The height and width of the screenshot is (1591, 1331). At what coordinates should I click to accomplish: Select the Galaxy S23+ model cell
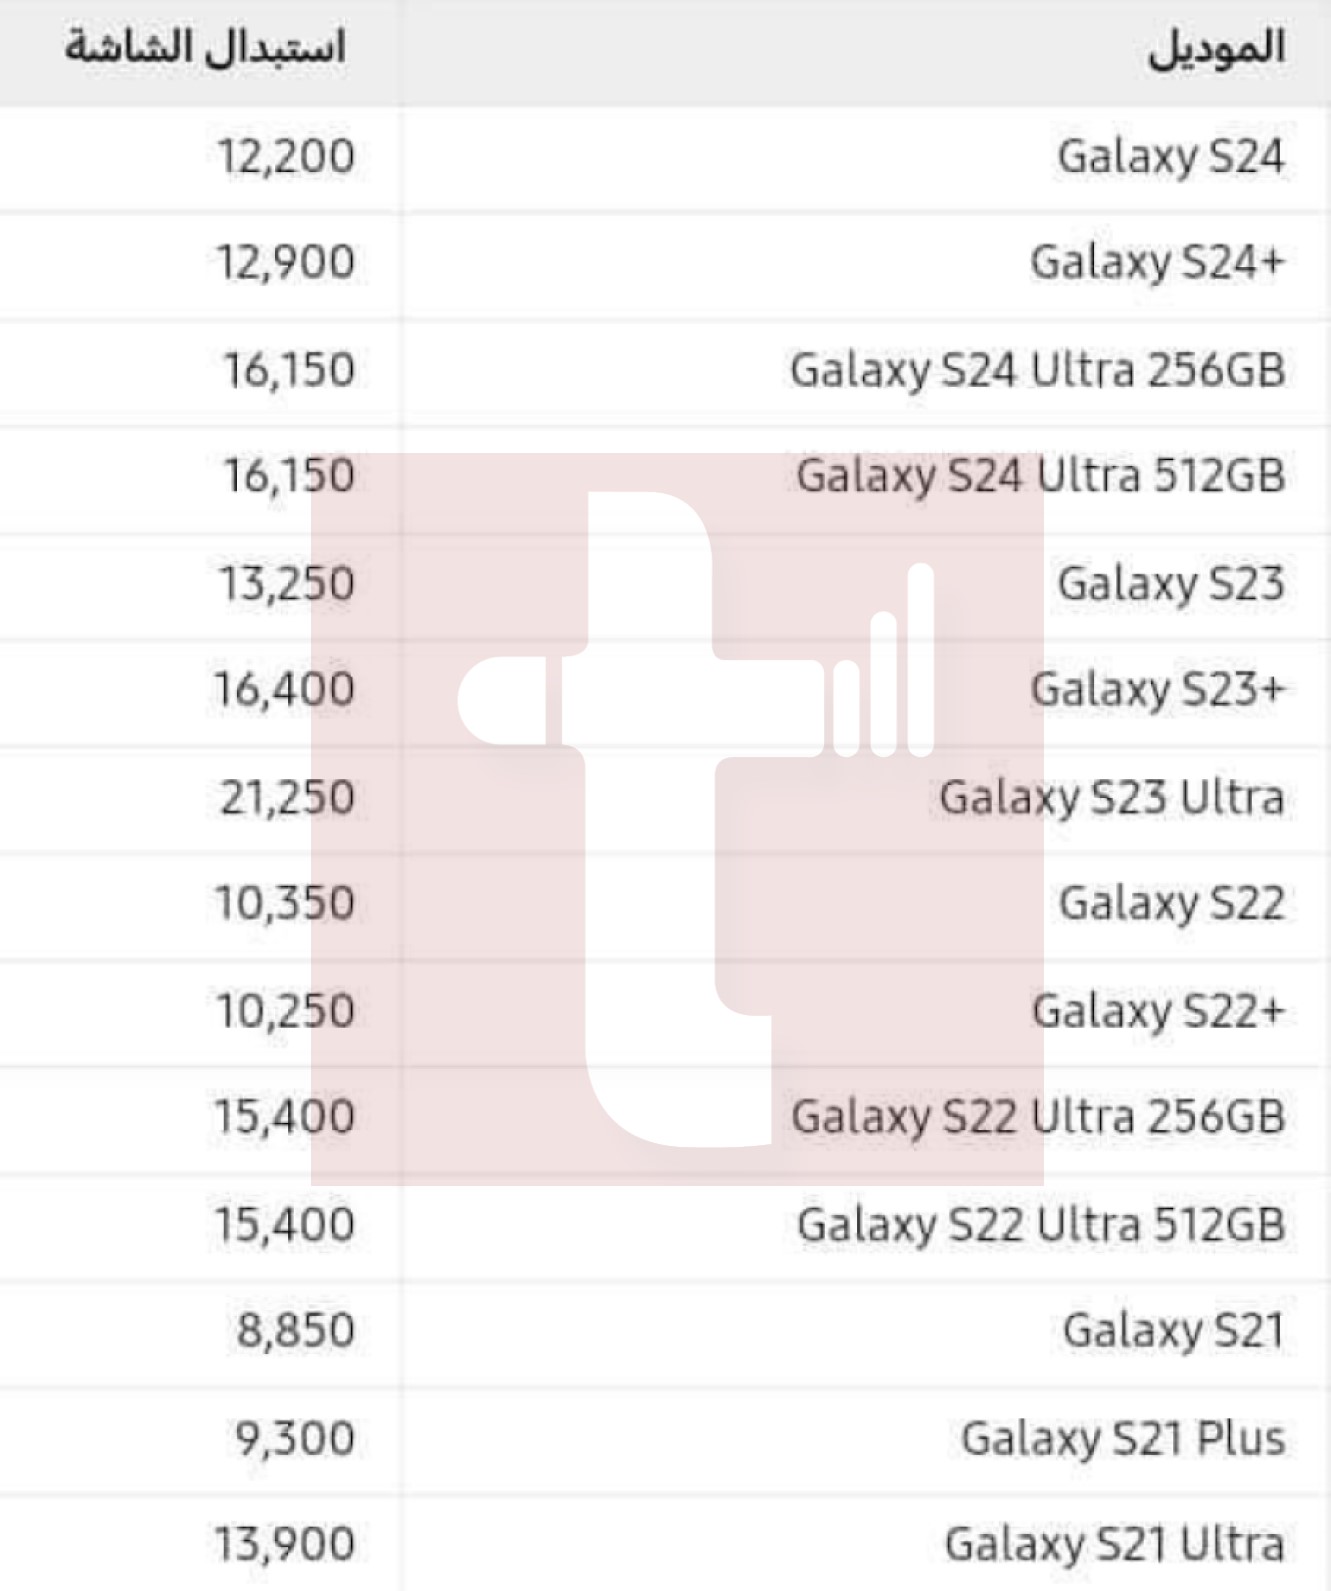tap(1157, 689)
